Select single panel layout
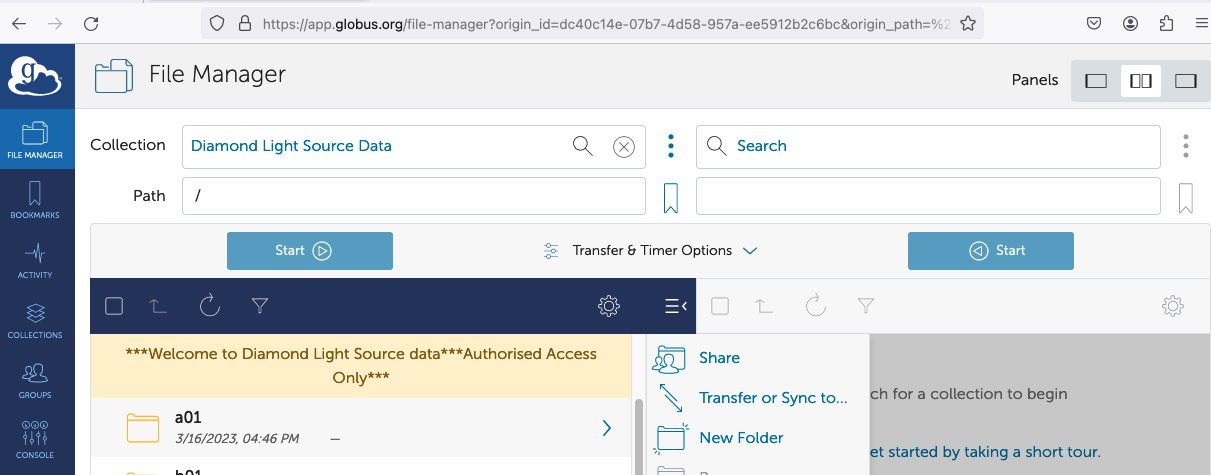The image size is (1211, 475). (1096, 81)
